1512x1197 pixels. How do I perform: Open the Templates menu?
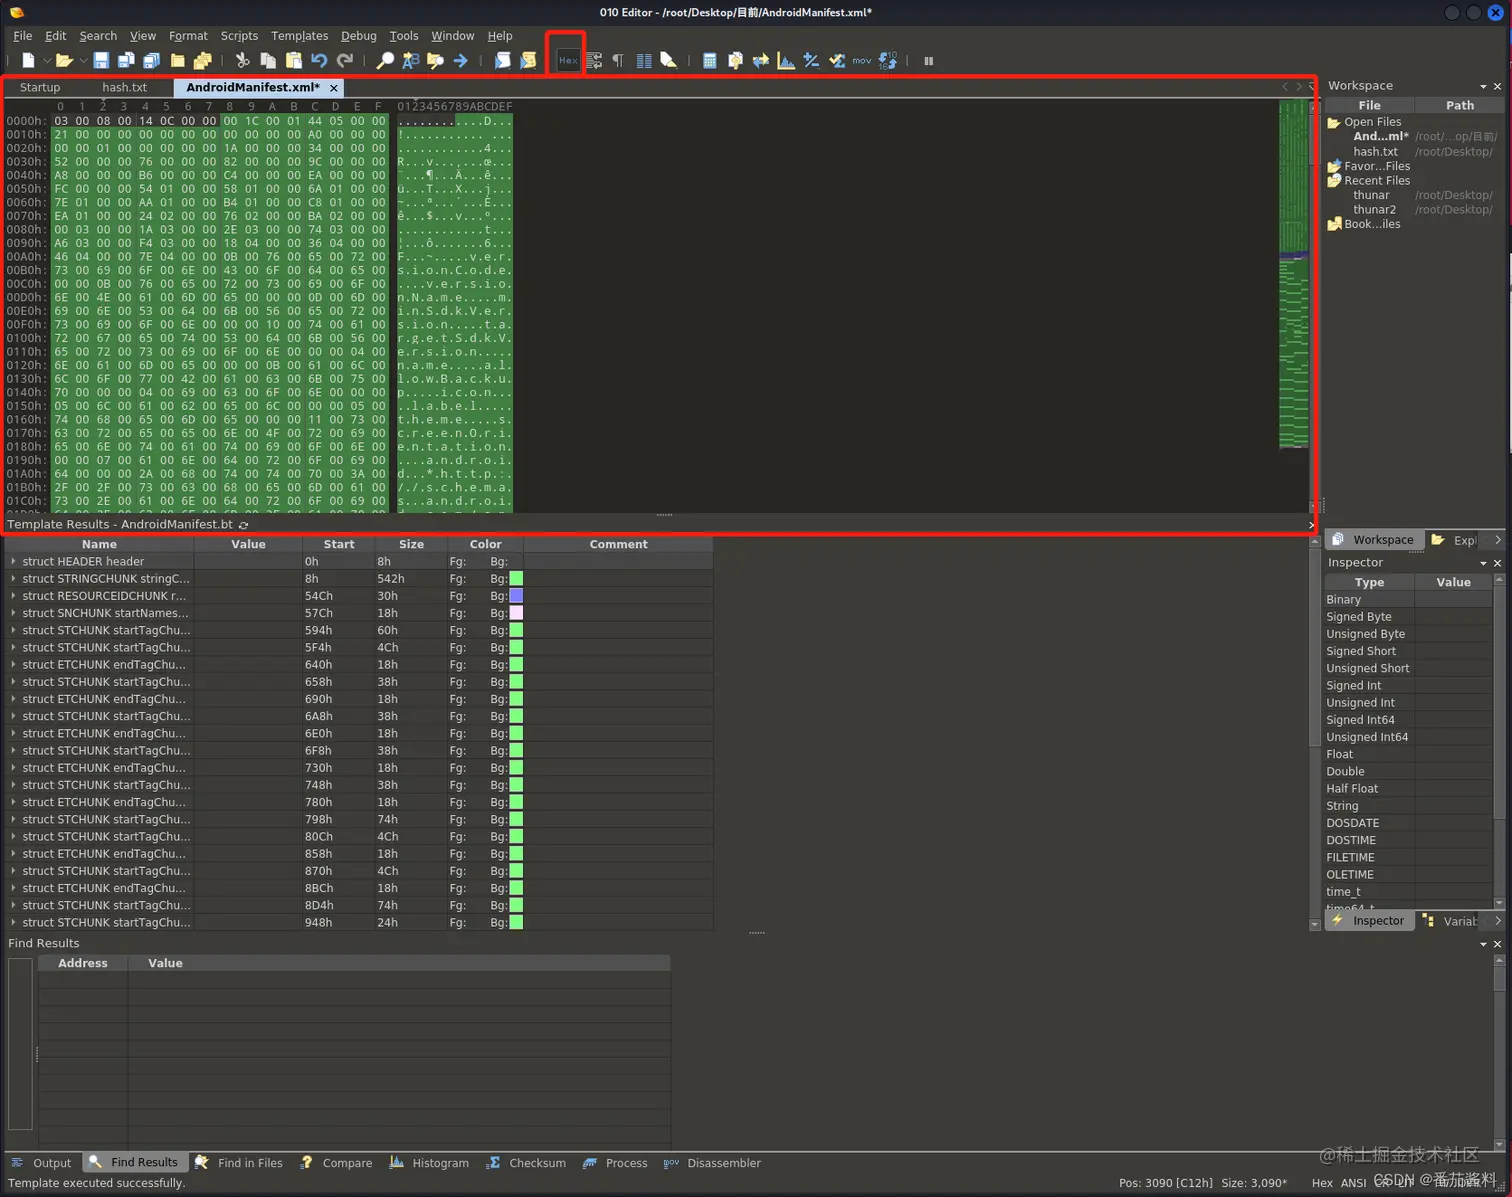click(x=299, y=36)
